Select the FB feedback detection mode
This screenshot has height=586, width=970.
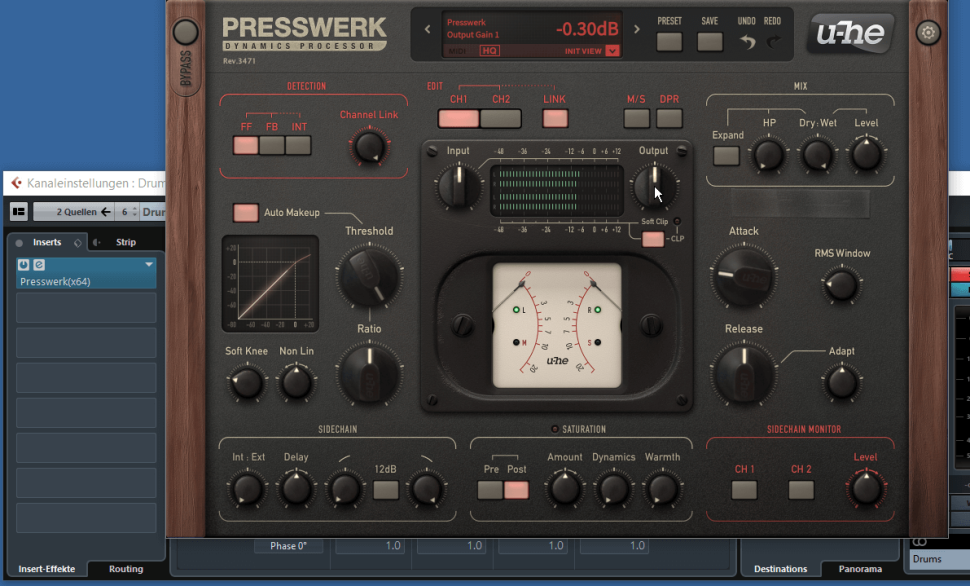tap(270, 145)
